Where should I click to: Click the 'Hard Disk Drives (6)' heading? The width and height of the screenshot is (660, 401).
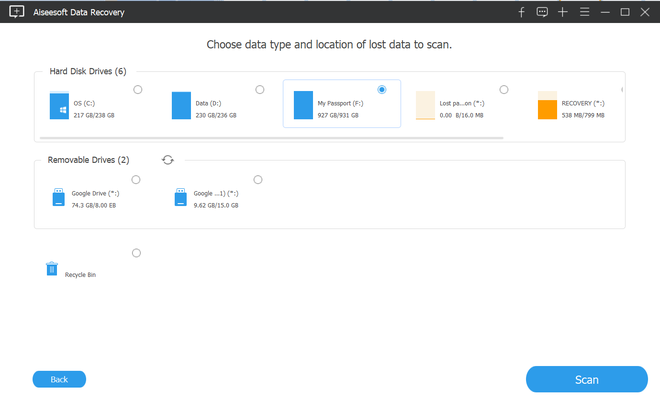click(88, 71)
